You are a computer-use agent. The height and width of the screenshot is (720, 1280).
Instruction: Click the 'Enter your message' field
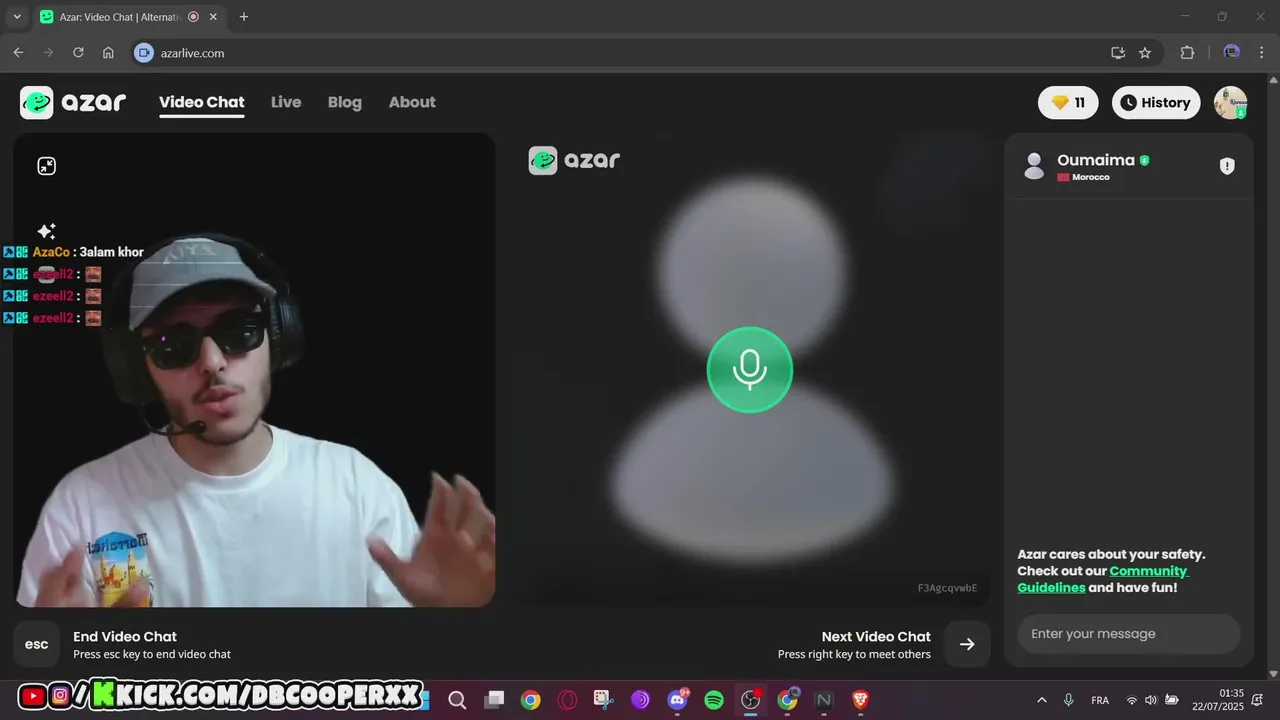pyautogui.click(x=1128, y=634)
